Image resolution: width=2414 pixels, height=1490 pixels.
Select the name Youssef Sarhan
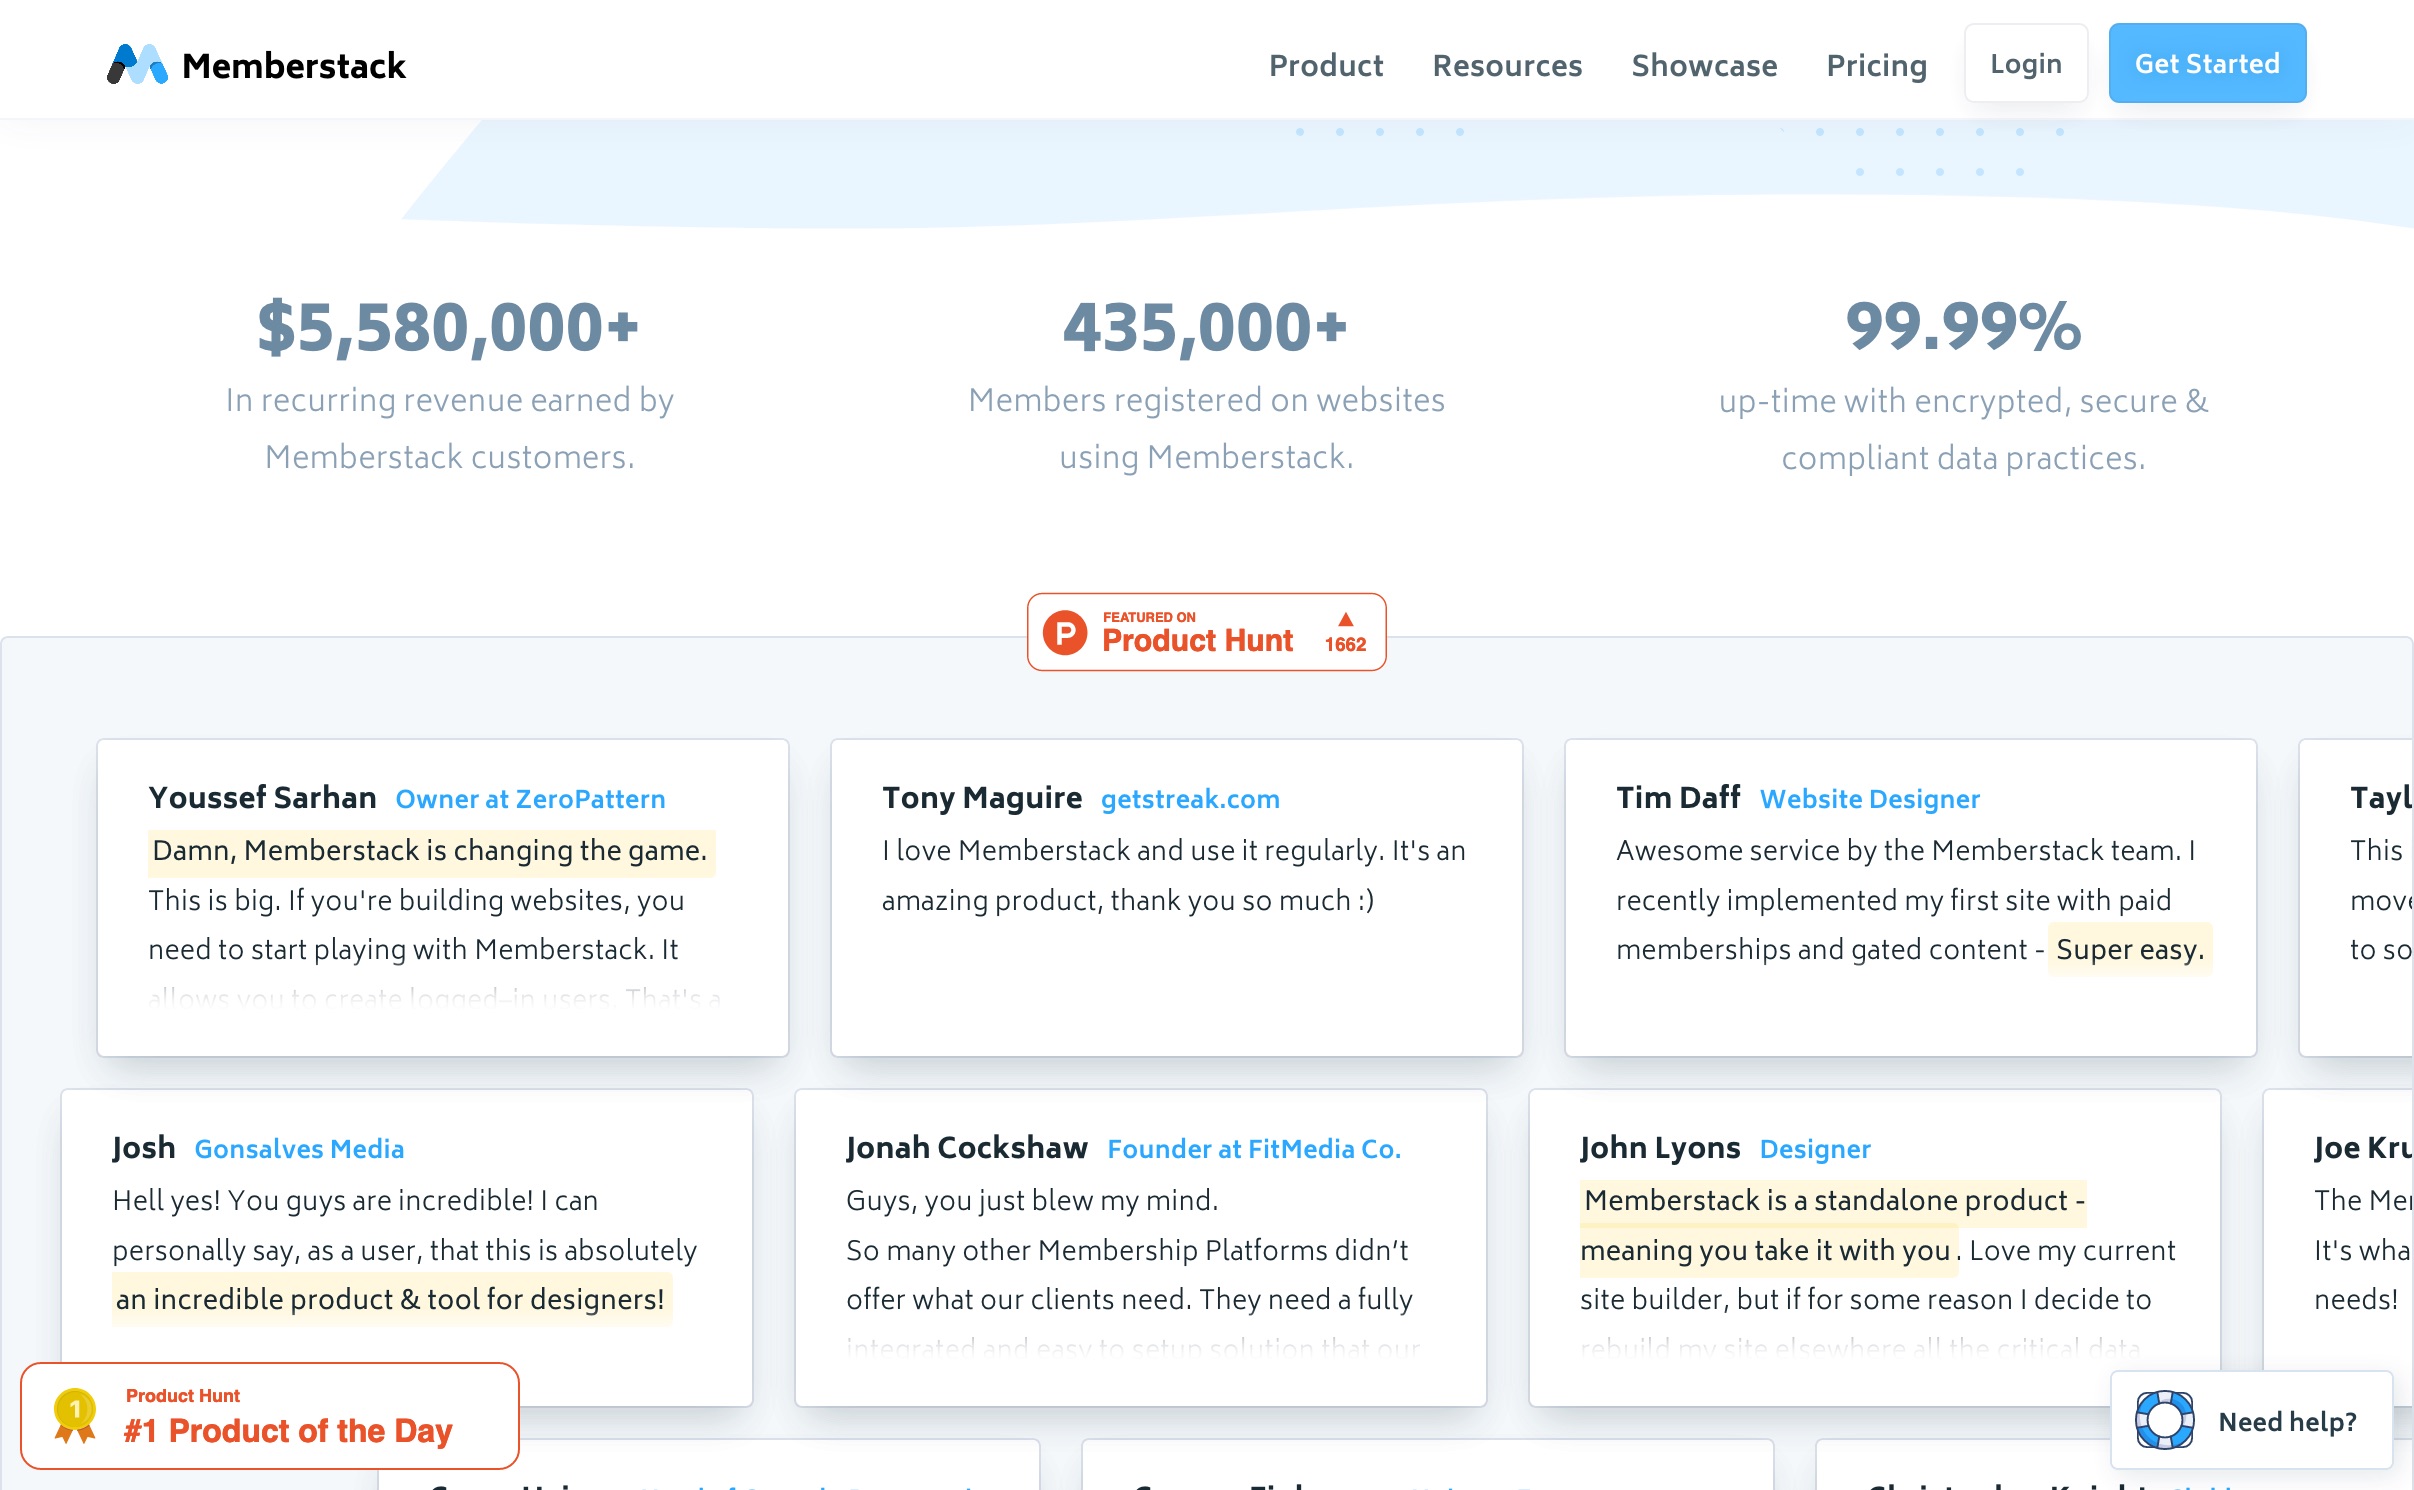[262, 797]
